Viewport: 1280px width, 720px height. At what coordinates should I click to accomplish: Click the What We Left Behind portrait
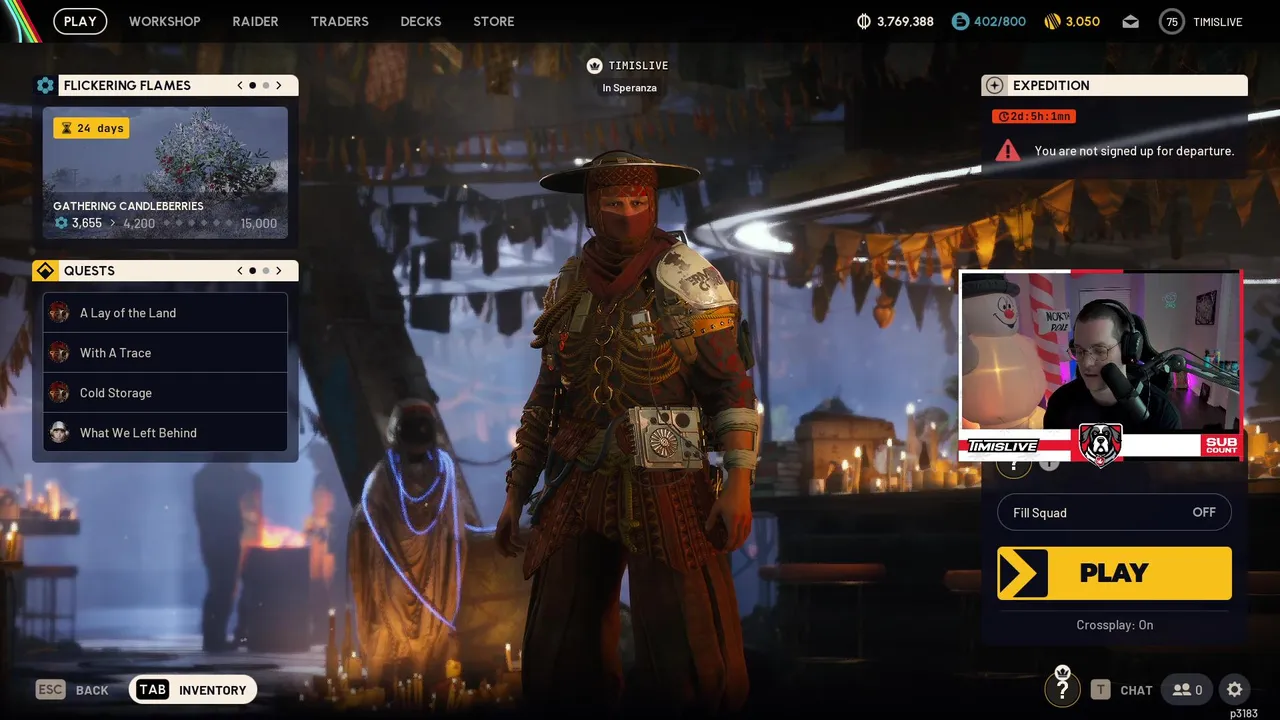[59, 432]
